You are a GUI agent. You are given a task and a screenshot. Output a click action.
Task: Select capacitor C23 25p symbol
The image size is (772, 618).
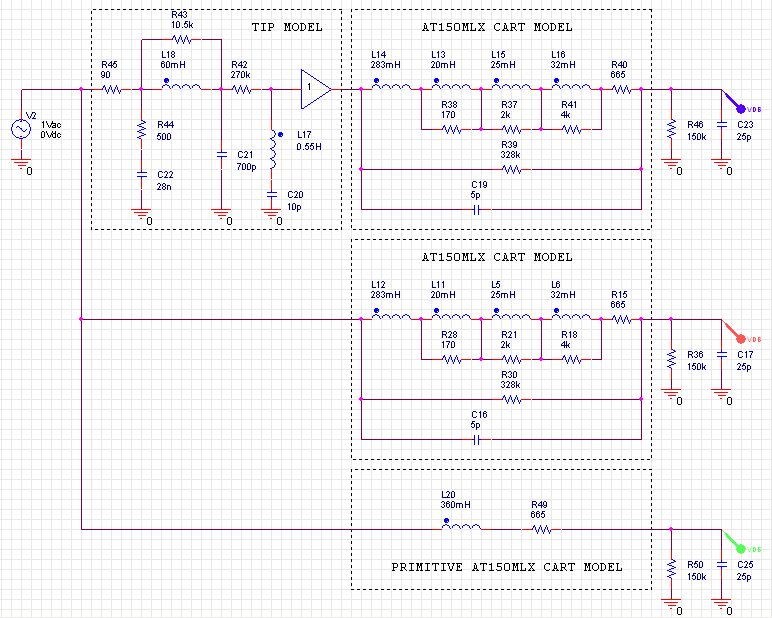pos(721,125)
